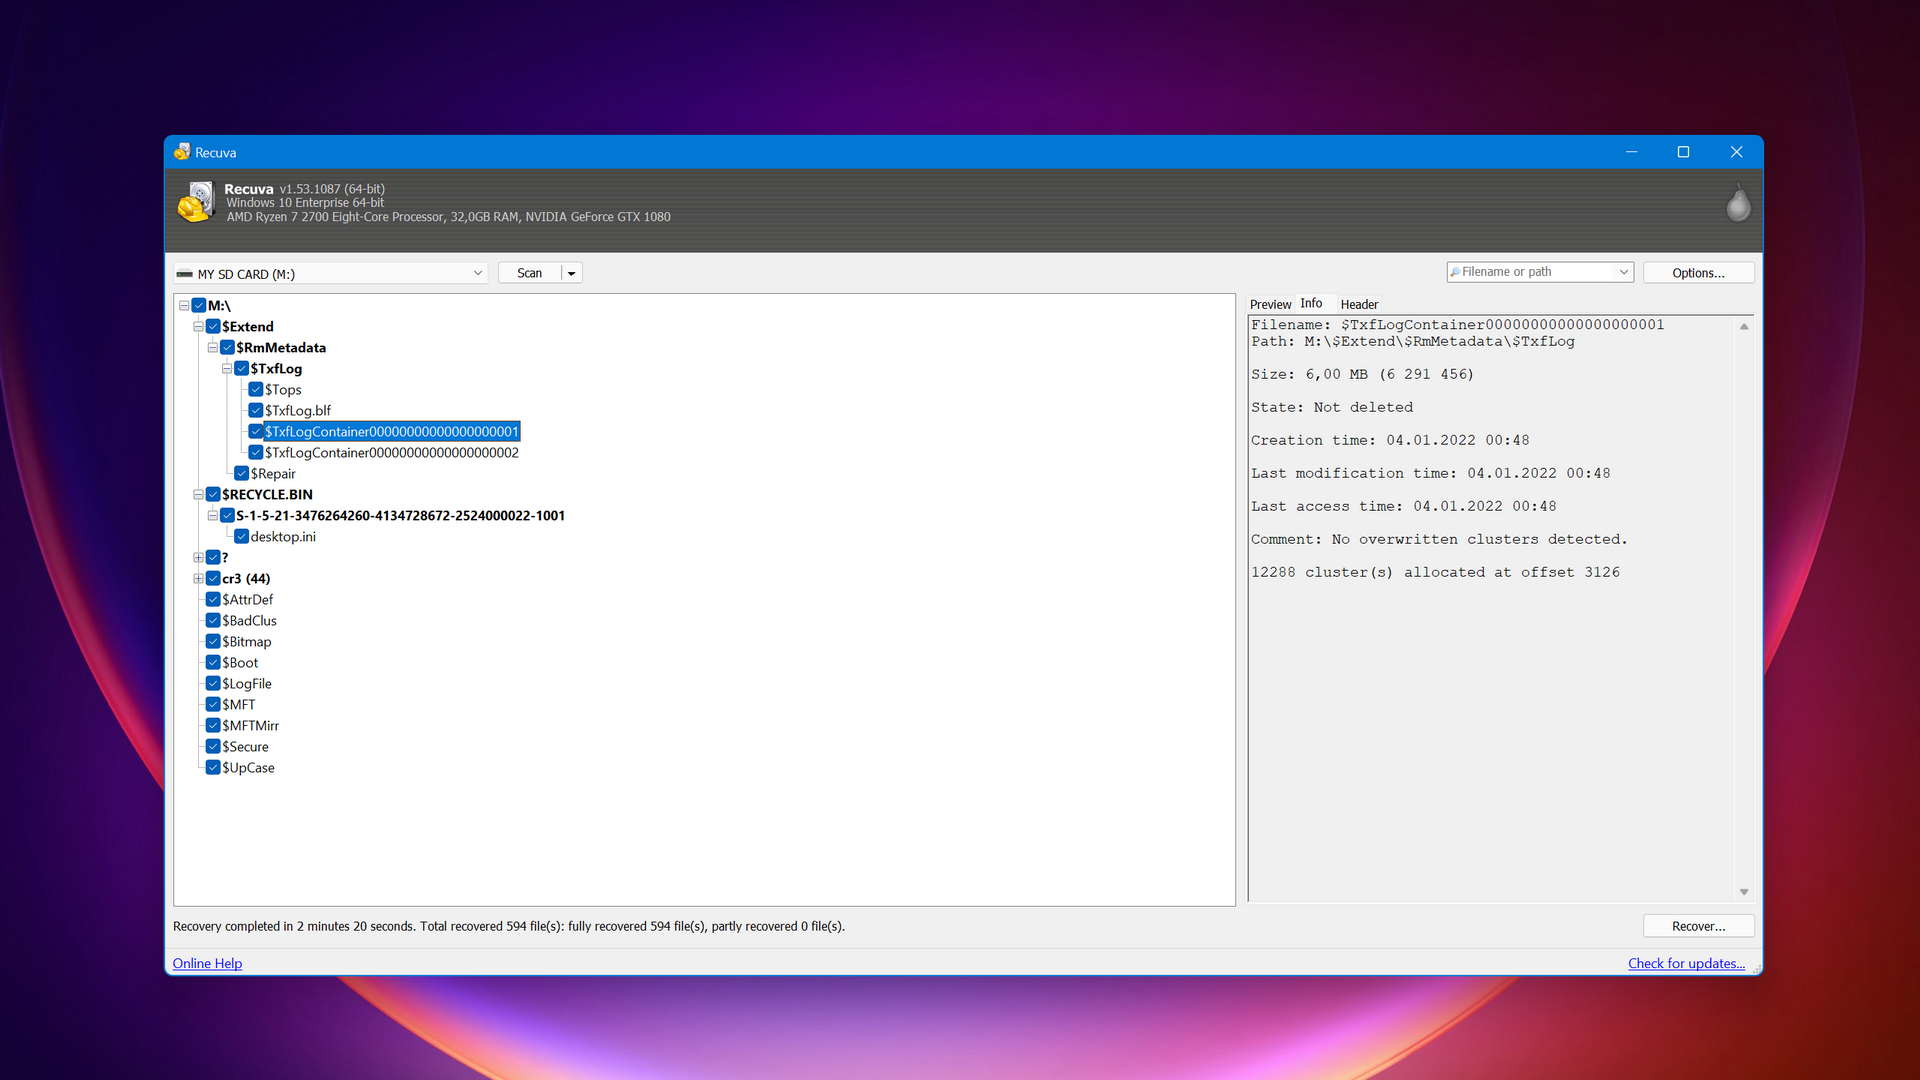
Task: Click the Recover button
Action: [x=1697, y=926]
